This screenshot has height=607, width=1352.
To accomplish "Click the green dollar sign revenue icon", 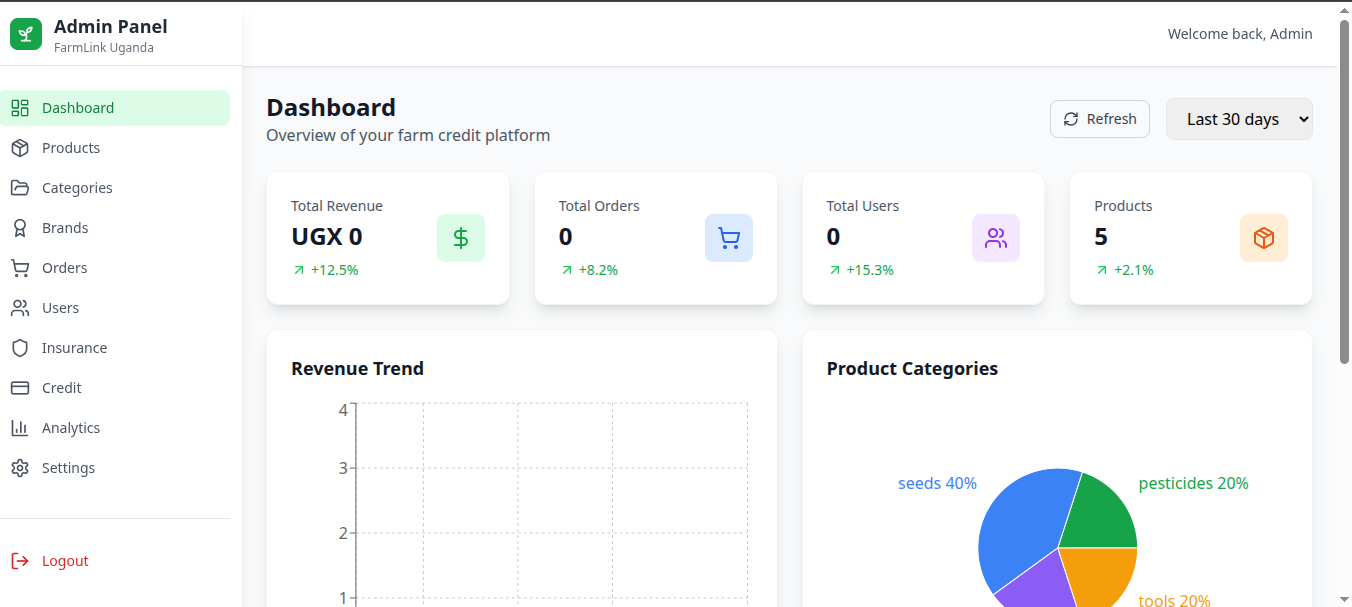I will pos(461,238).
